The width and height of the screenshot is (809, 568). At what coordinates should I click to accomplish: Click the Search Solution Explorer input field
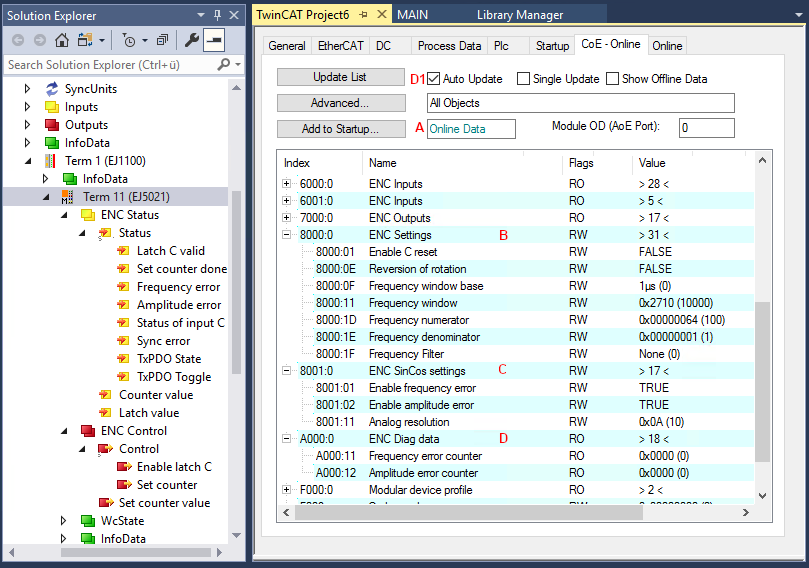point(111,64)
